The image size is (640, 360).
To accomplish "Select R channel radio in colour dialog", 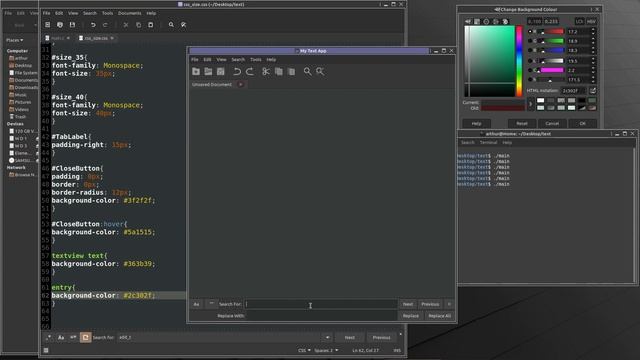I will (530, 31).
